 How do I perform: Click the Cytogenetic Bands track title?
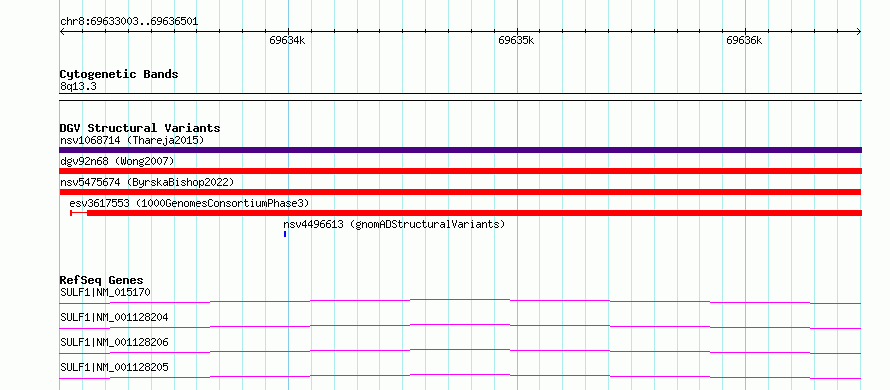(x=119, y=74)
